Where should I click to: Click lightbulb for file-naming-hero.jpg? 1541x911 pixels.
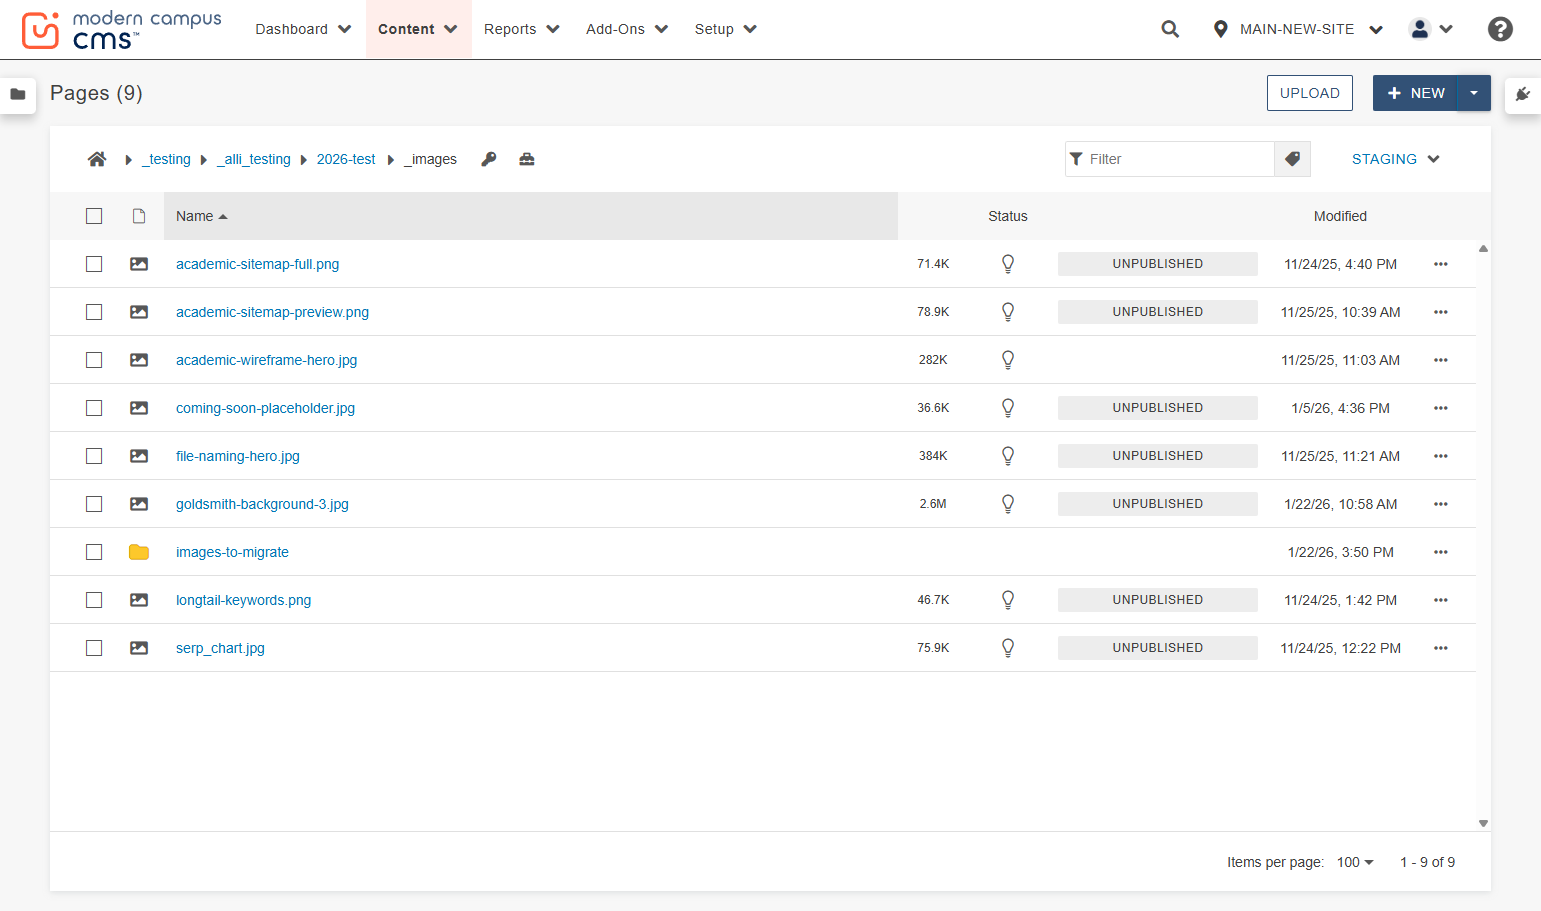(x=1008, y=456)
